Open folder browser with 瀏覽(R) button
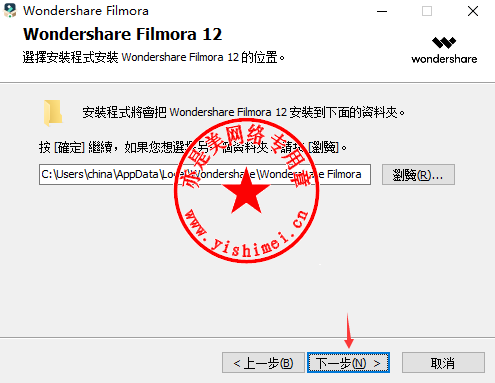 [x=418, y=174]
